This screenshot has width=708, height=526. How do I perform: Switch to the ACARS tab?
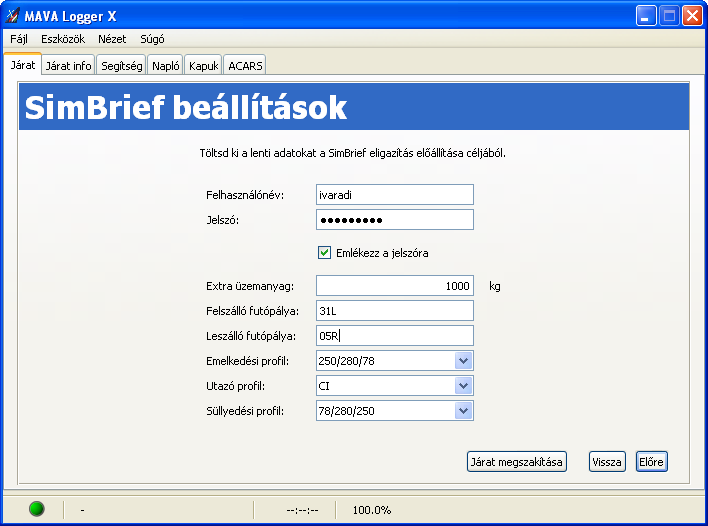click(x=245, y=65)
